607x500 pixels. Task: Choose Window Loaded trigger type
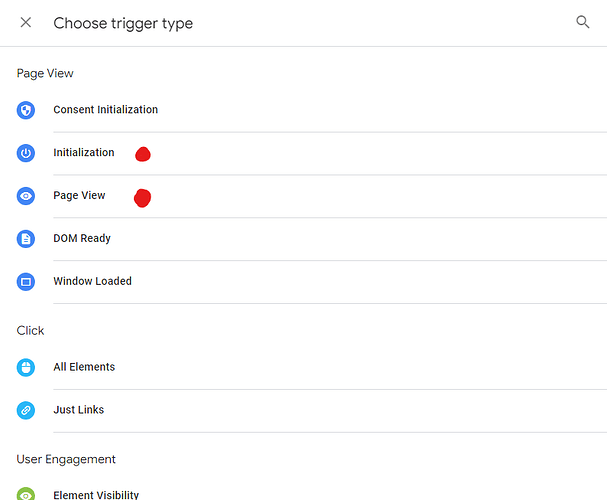coord(92,282)
